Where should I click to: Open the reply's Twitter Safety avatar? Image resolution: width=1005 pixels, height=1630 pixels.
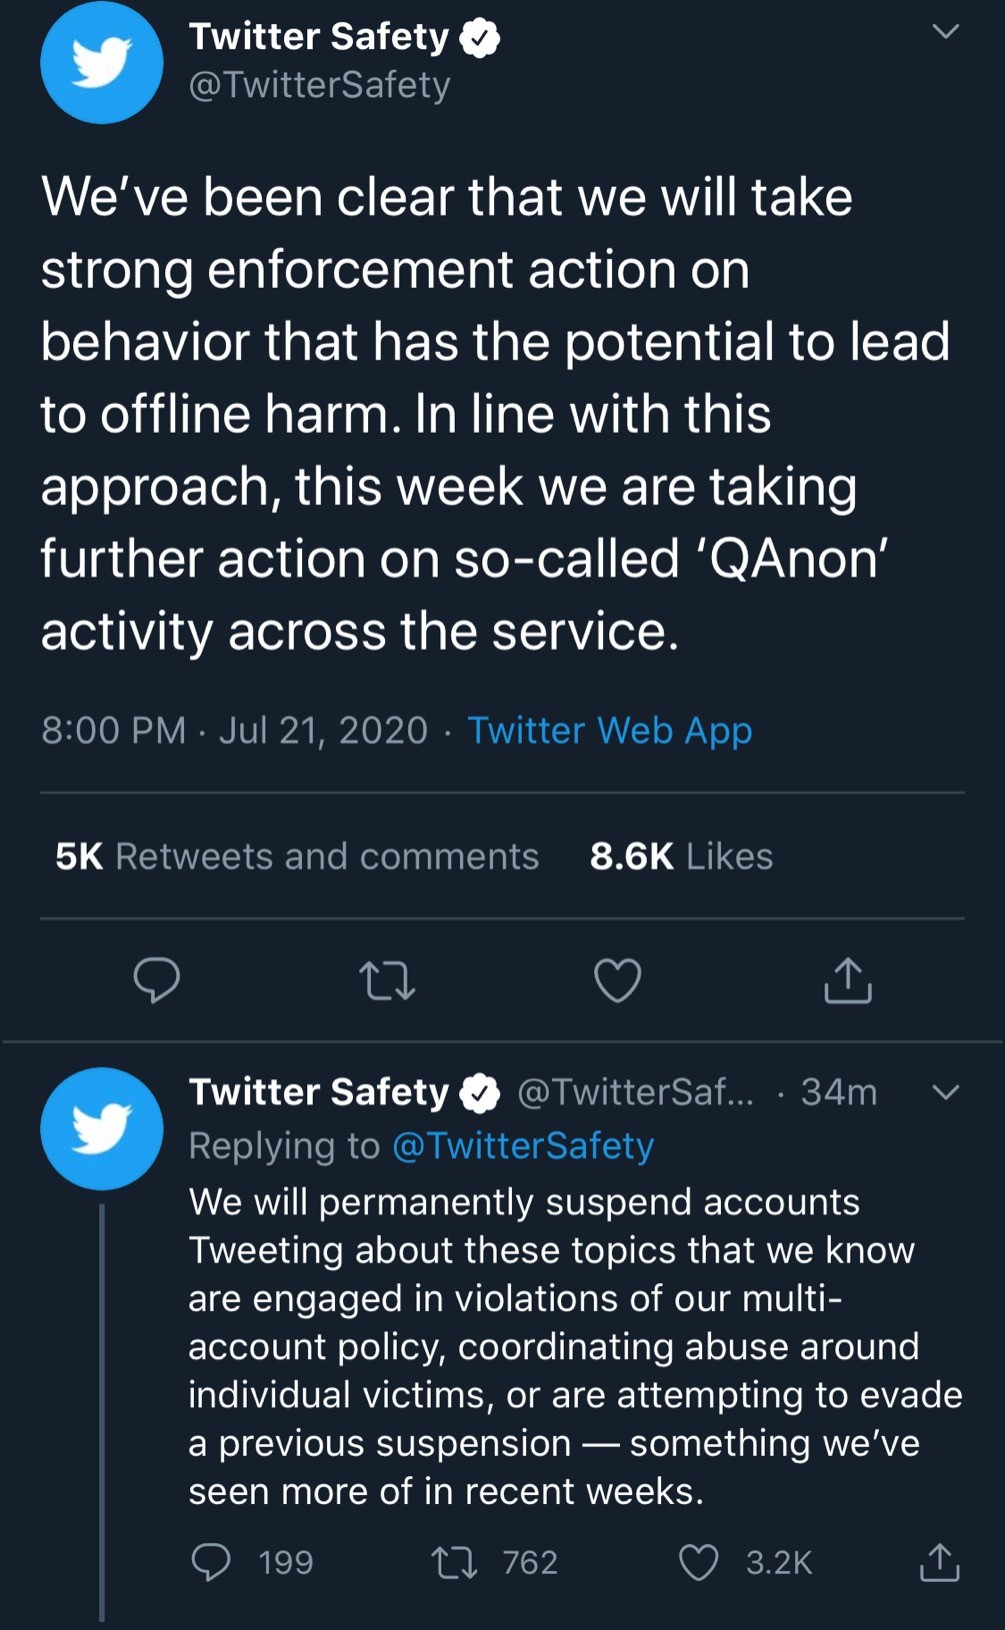(x=102, y=1129)
